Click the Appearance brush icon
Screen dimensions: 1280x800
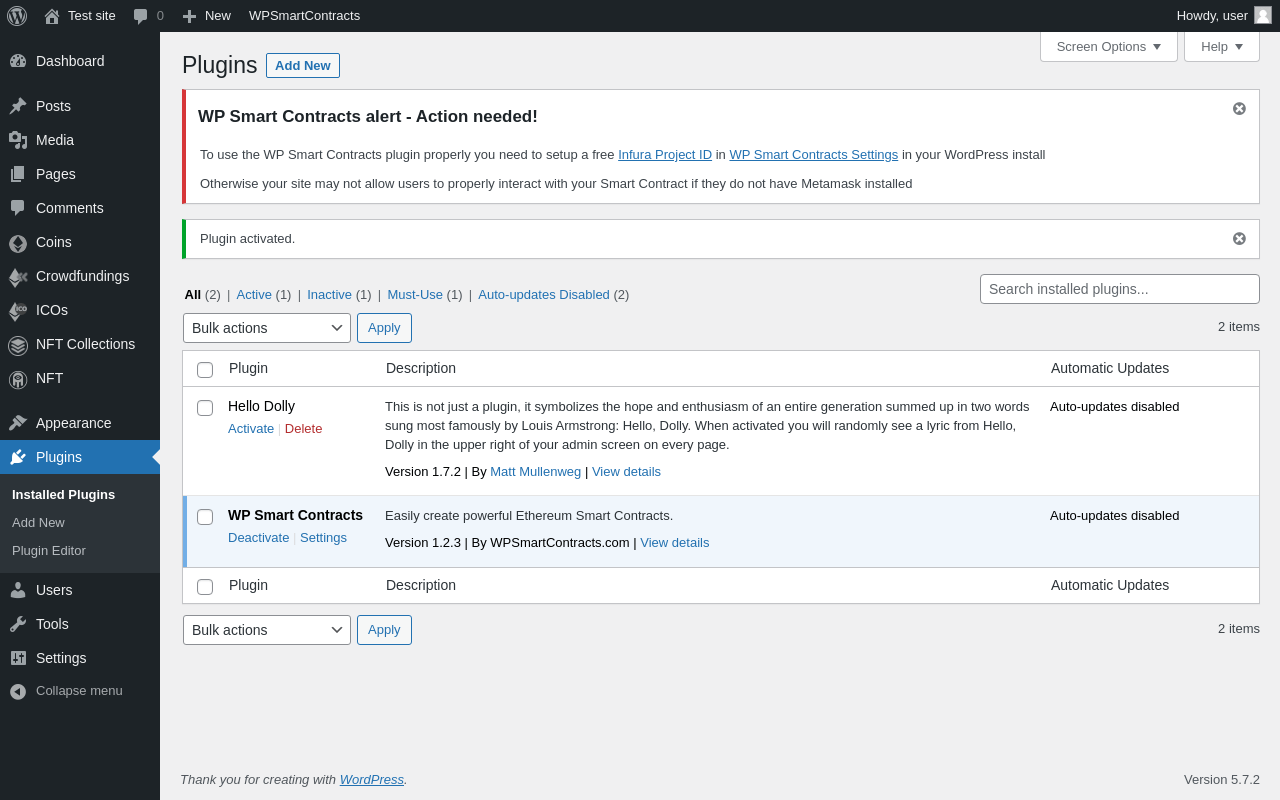[18, 423]
